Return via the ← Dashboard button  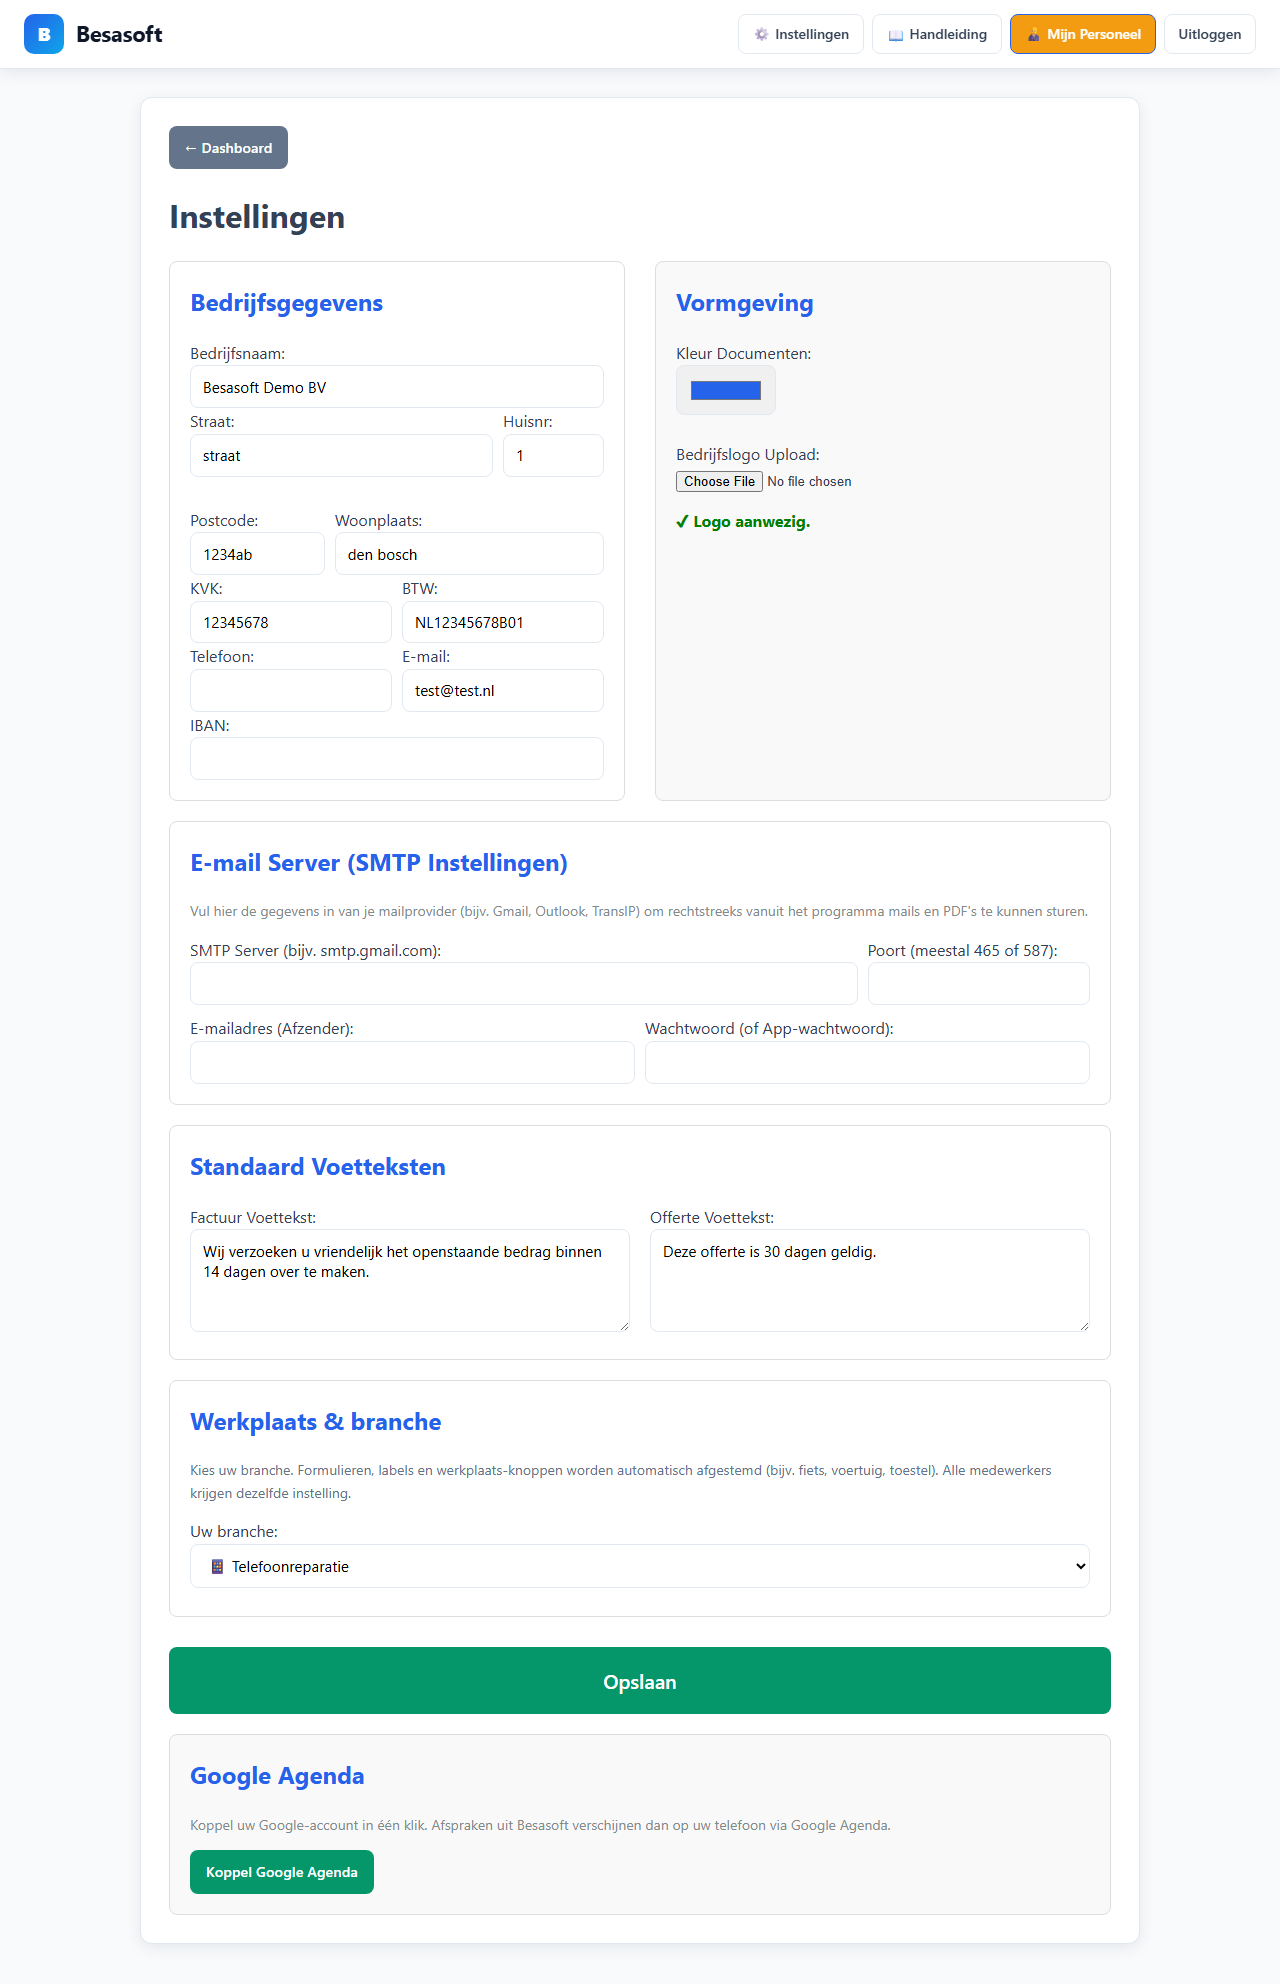click(x=228, y=147)
